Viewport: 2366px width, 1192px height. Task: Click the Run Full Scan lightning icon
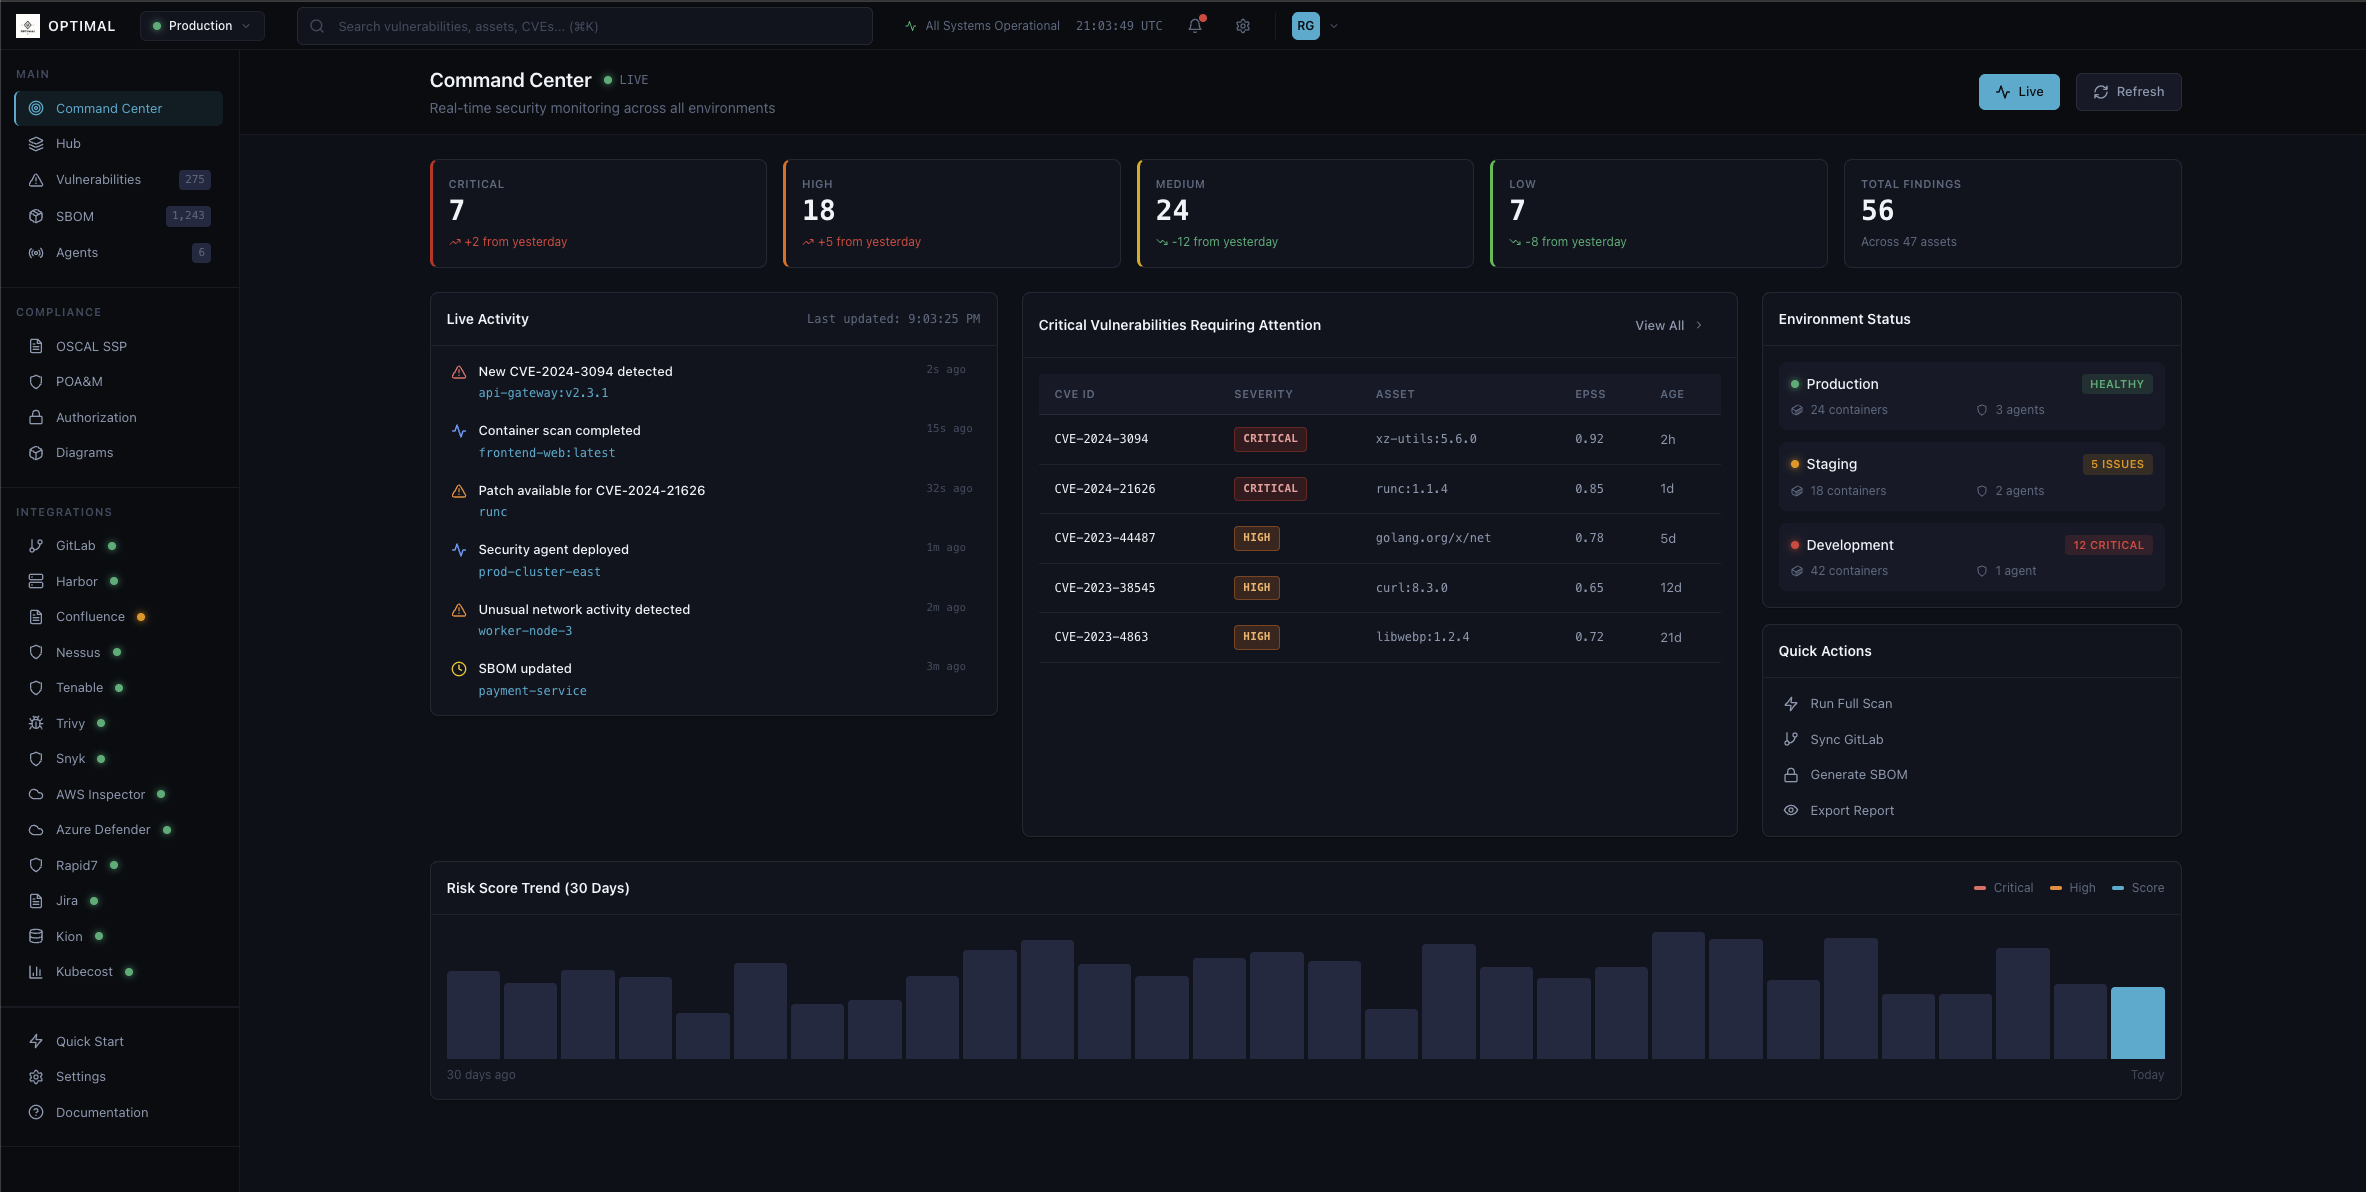click(1791, 703)
